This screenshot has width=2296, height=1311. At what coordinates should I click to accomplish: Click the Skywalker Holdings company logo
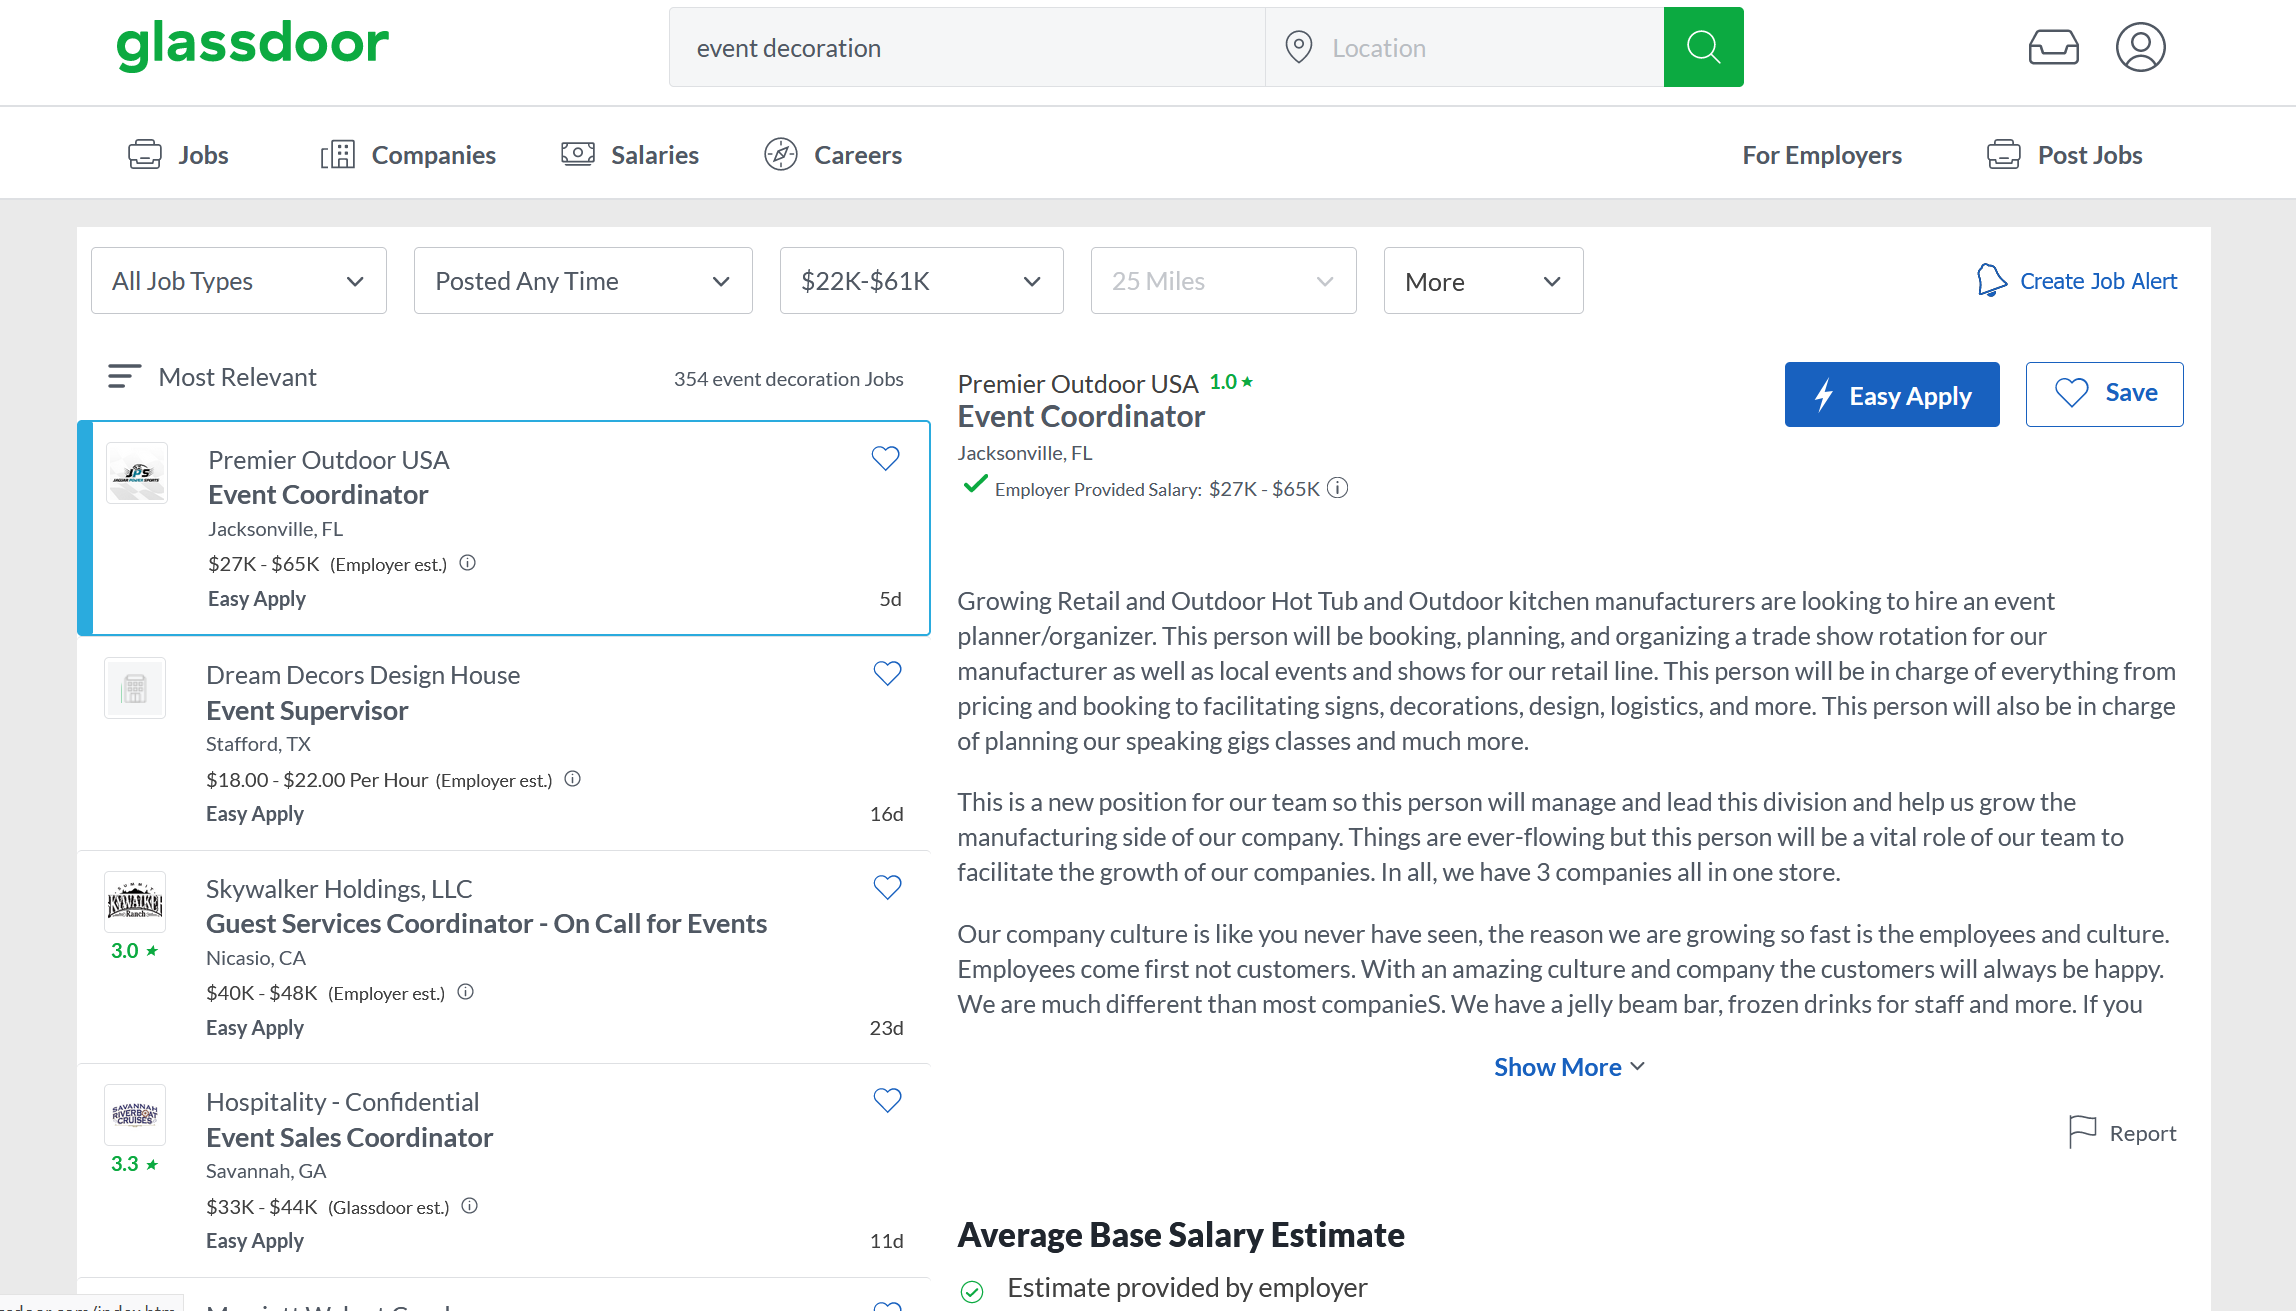(x=135, y=901)
